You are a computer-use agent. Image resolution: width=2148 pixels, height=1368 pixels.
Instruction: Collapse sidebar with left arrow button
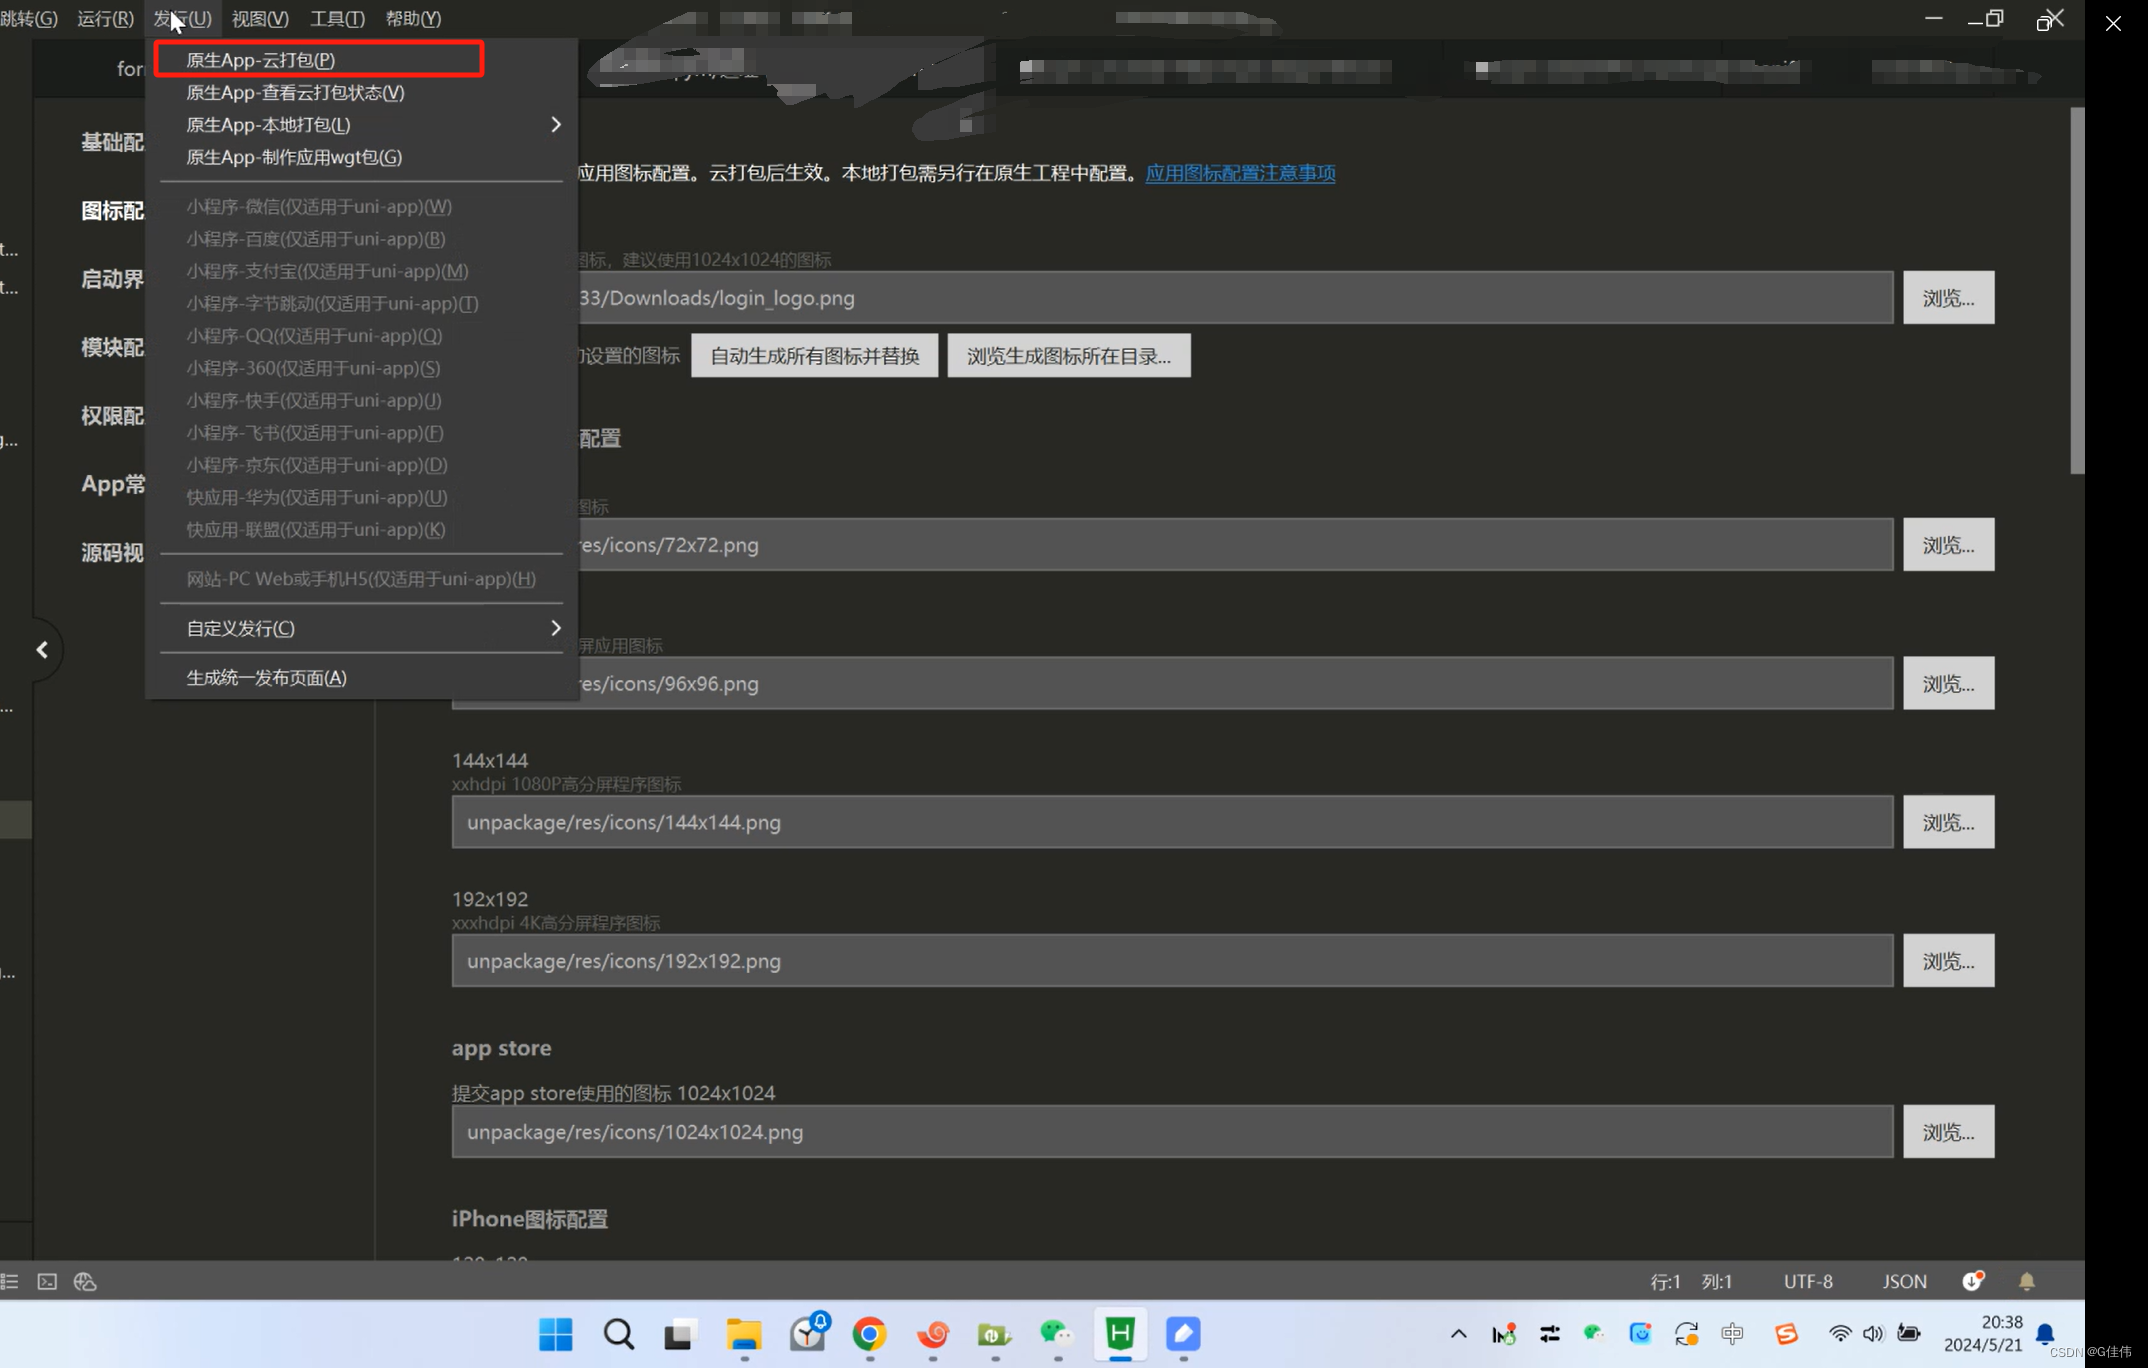coord(42,650)
